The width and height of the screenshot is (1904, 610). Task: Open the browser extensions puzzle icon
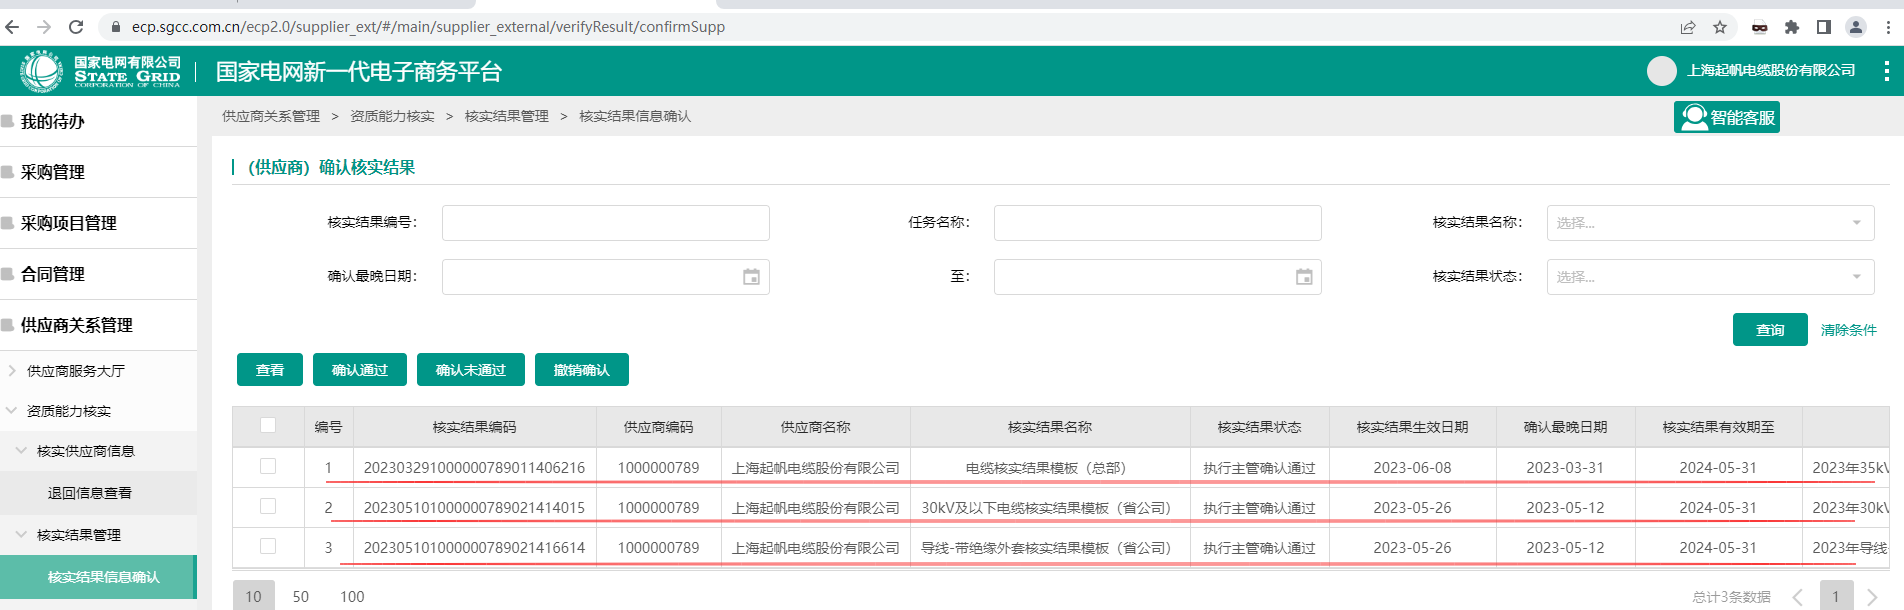[x=1792, y=27]
